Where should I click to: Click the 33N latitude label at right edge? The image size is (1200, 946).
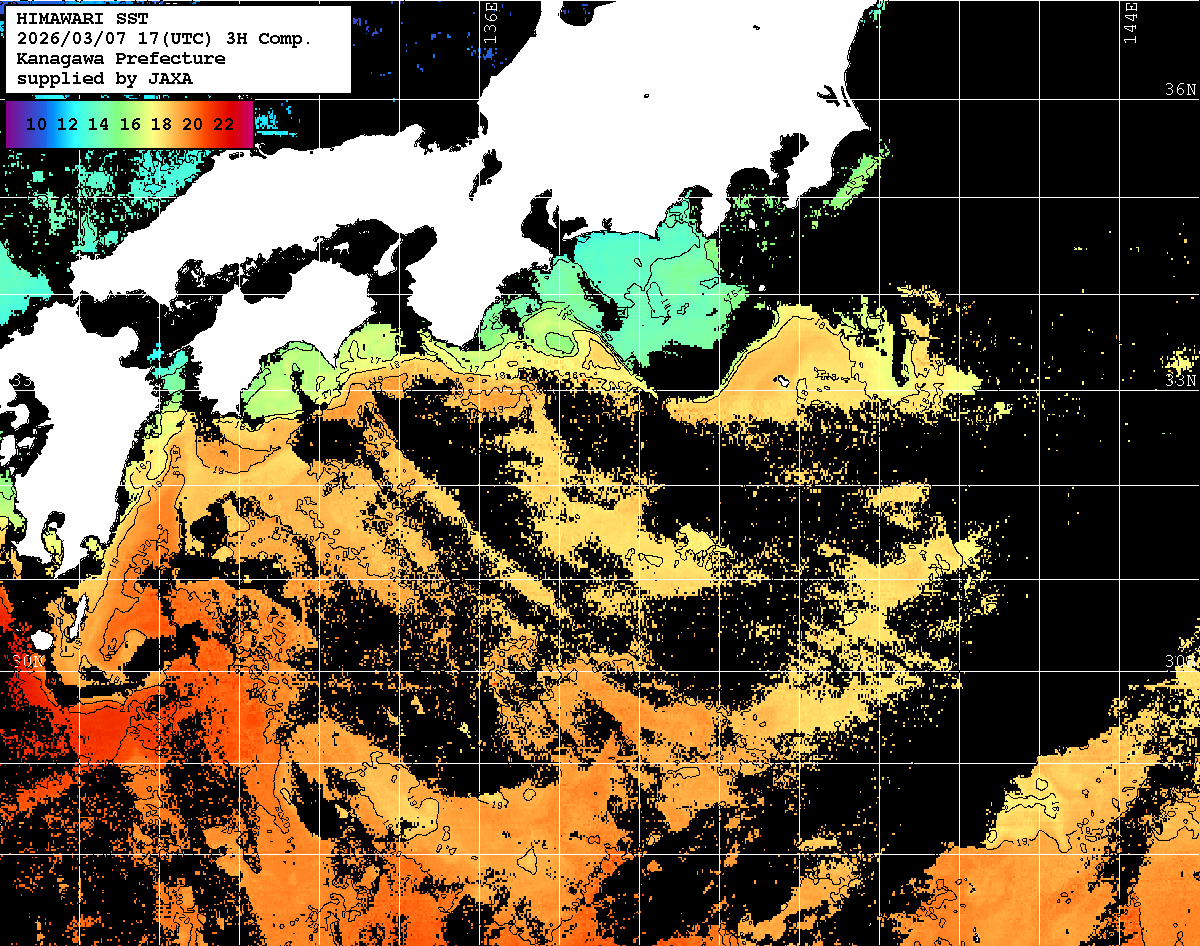click(1180, 381)
